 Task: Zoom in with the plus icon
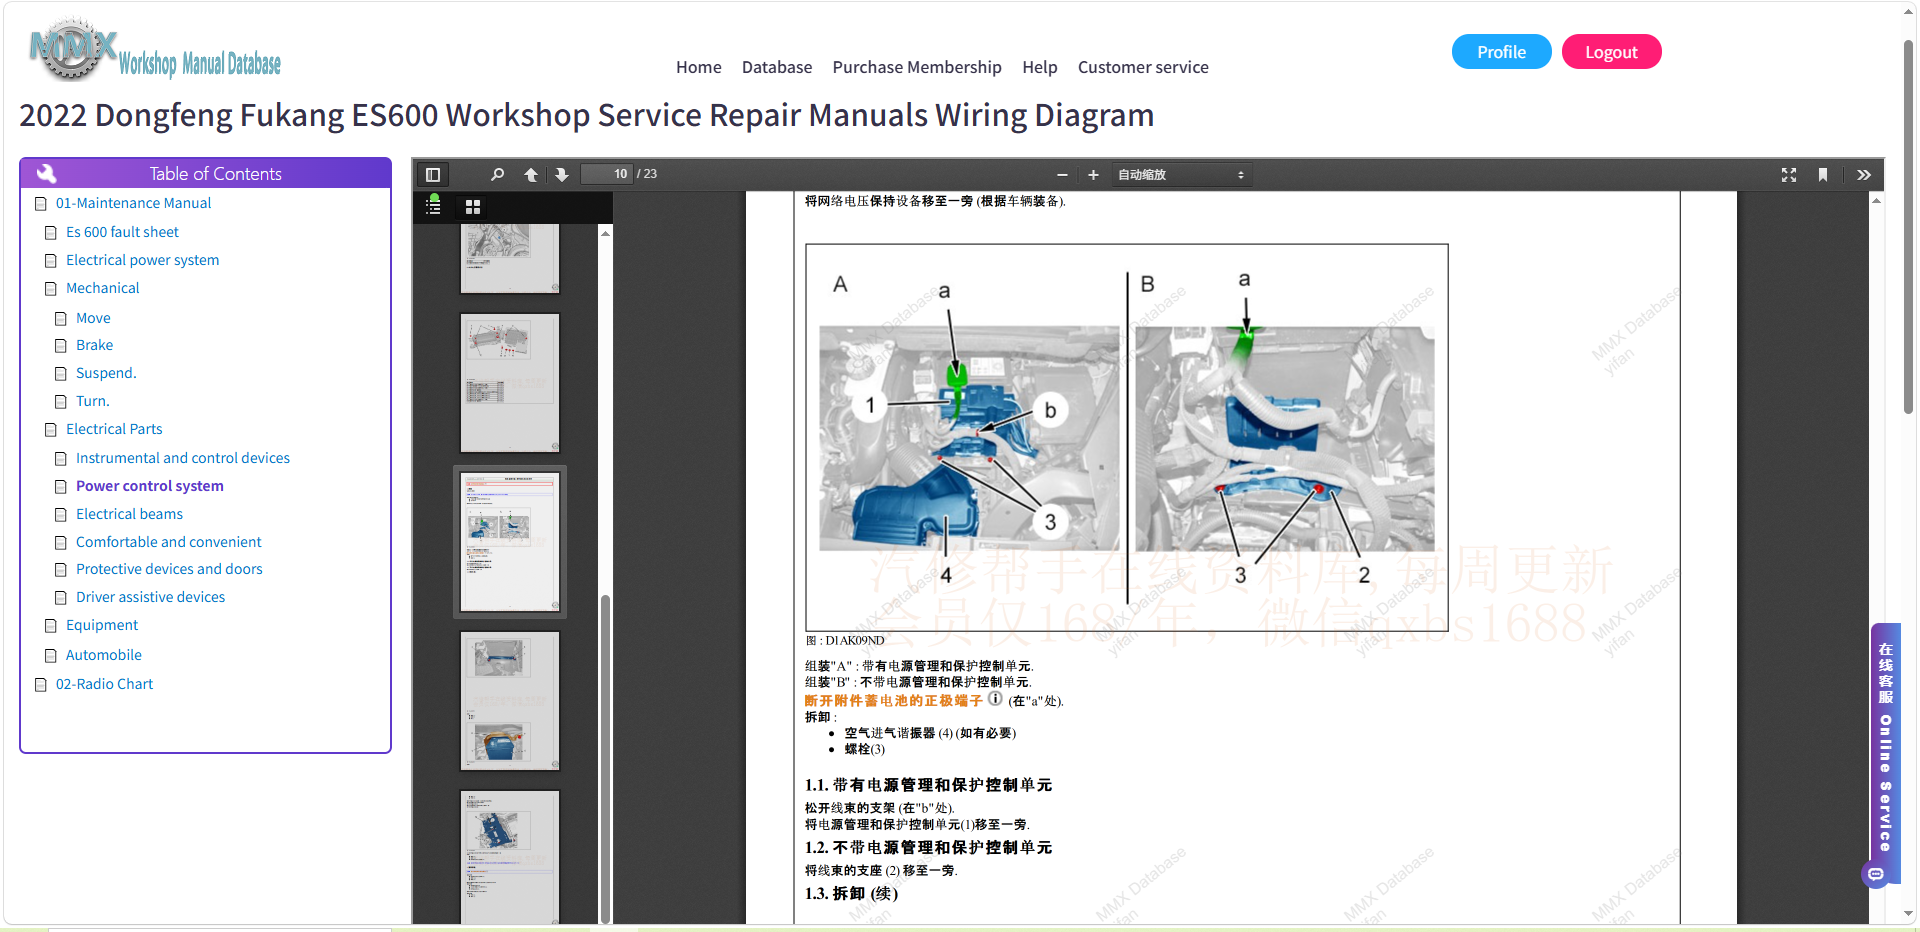coord(1093,175)
